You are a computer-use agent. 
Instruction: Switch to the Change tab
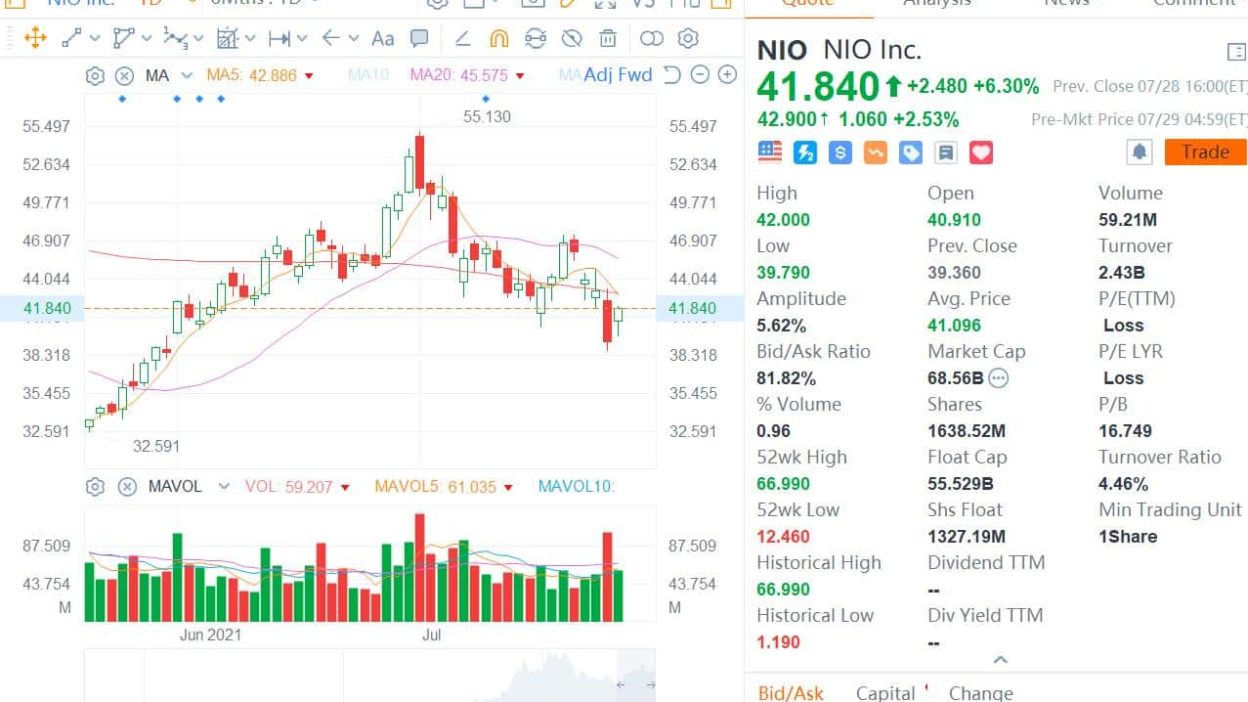[x=981, y=693]
